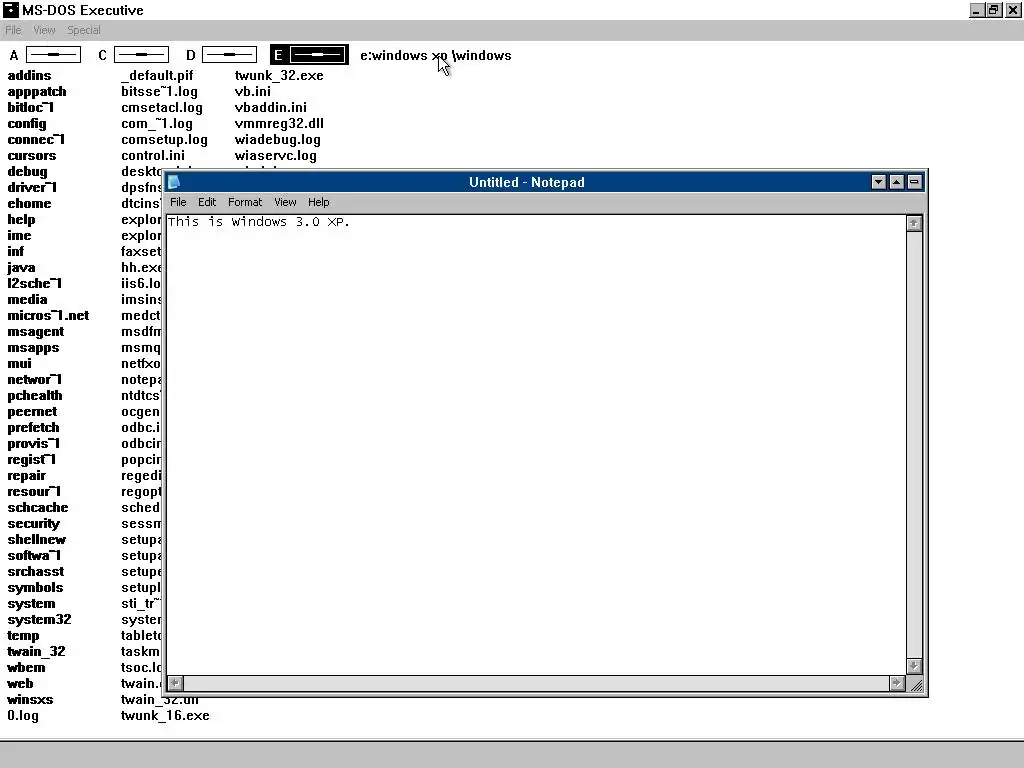Select drive C icon
Viewport: 1024px width, 768px height.
pos(141,55)
